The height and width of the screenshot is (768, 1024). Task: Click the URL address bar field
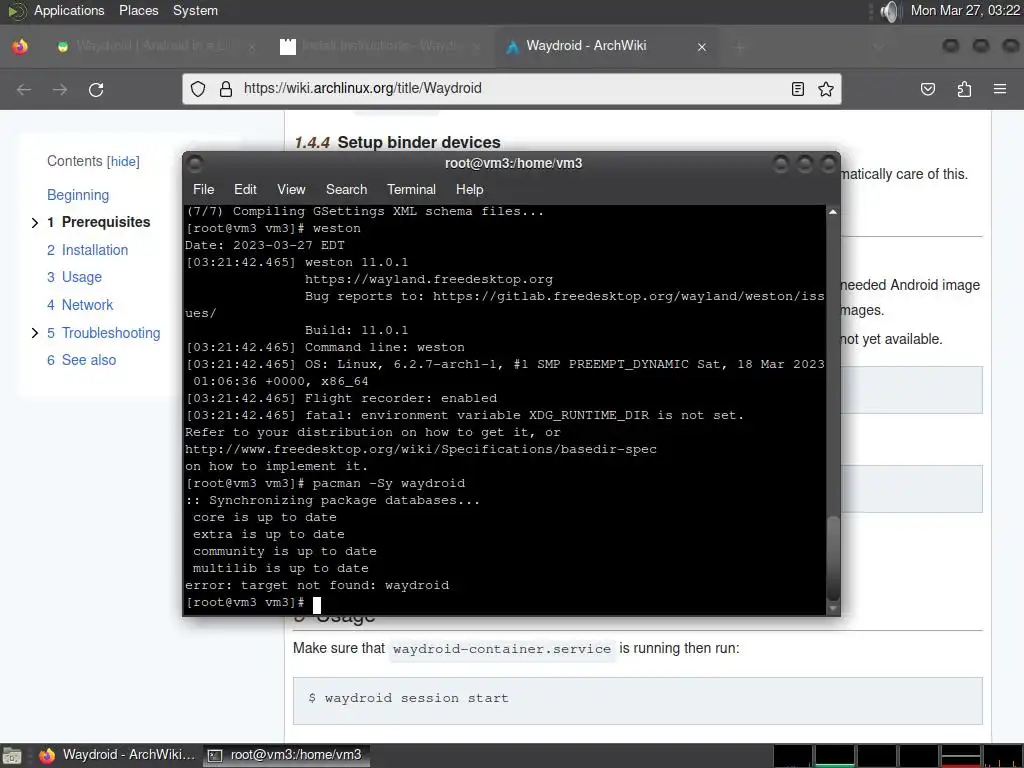(x=511, y=89)
